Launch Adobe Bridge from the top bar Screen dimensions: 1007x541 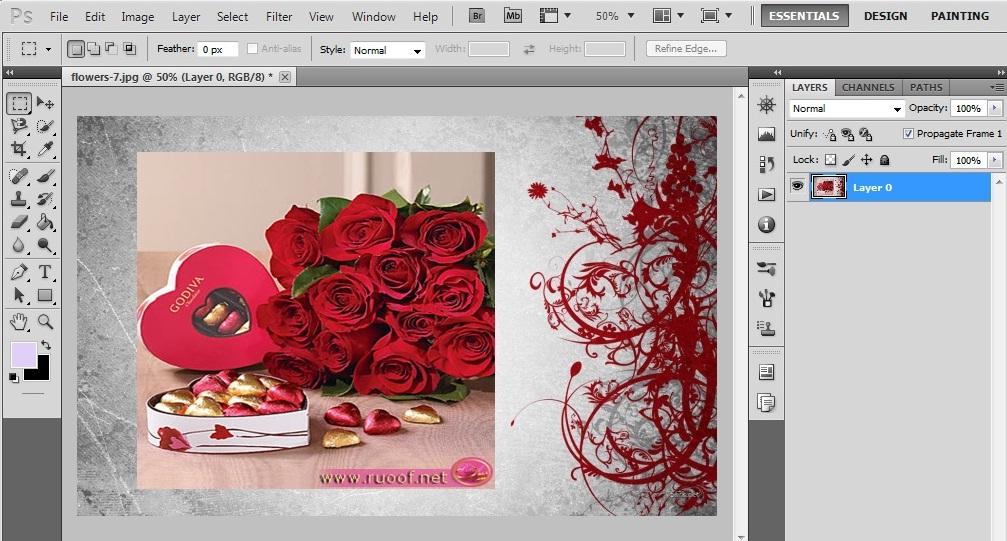point(478,16)
